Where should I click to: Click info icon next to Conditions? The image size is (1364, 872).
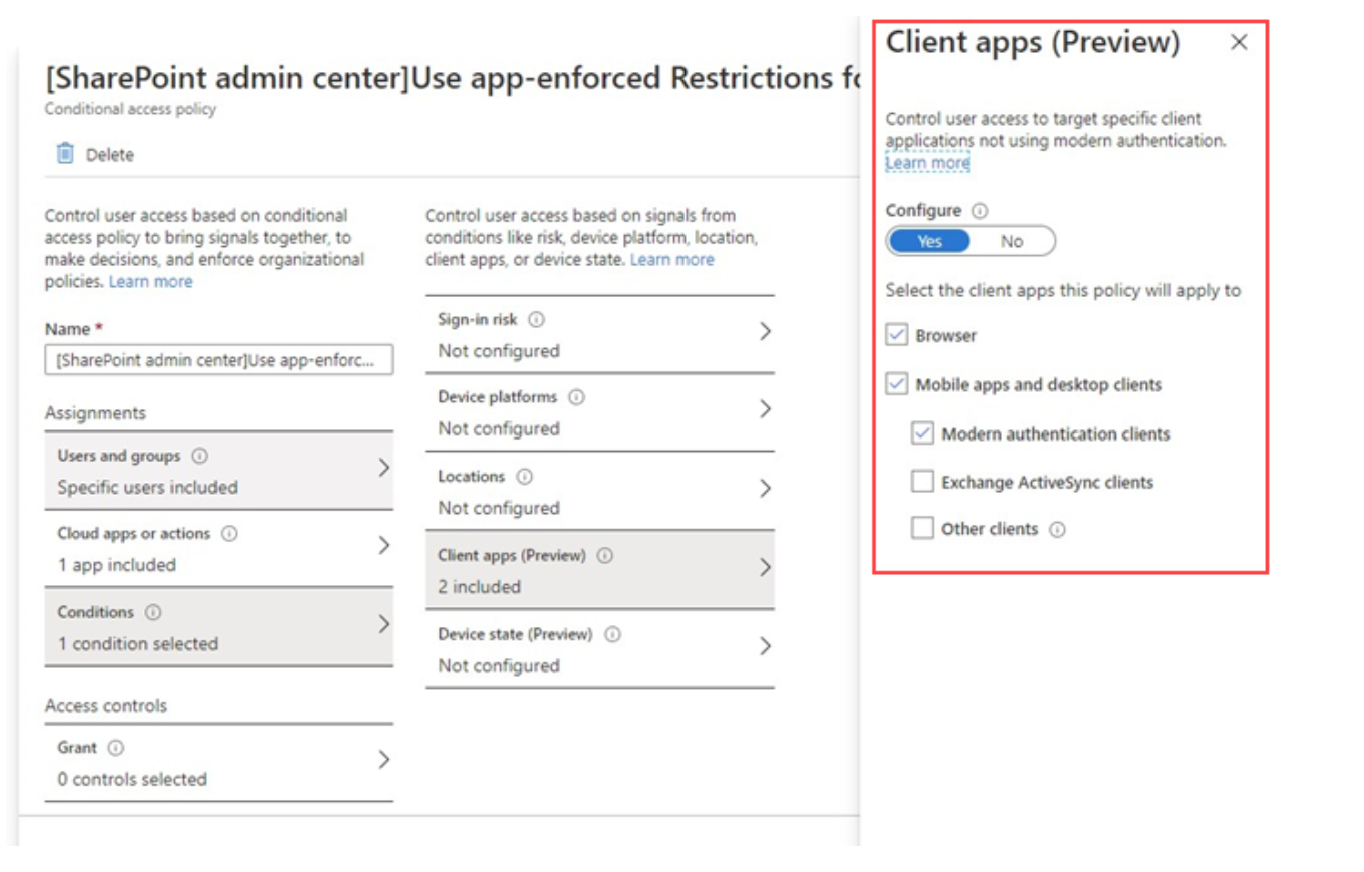(x=153, y=612)
